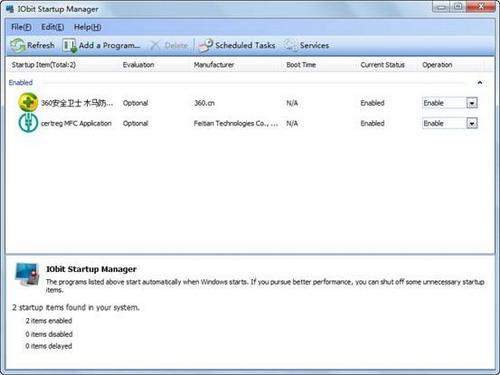
Task: Click Optional evaluation in the certreg row
Action: coord(135,124)
